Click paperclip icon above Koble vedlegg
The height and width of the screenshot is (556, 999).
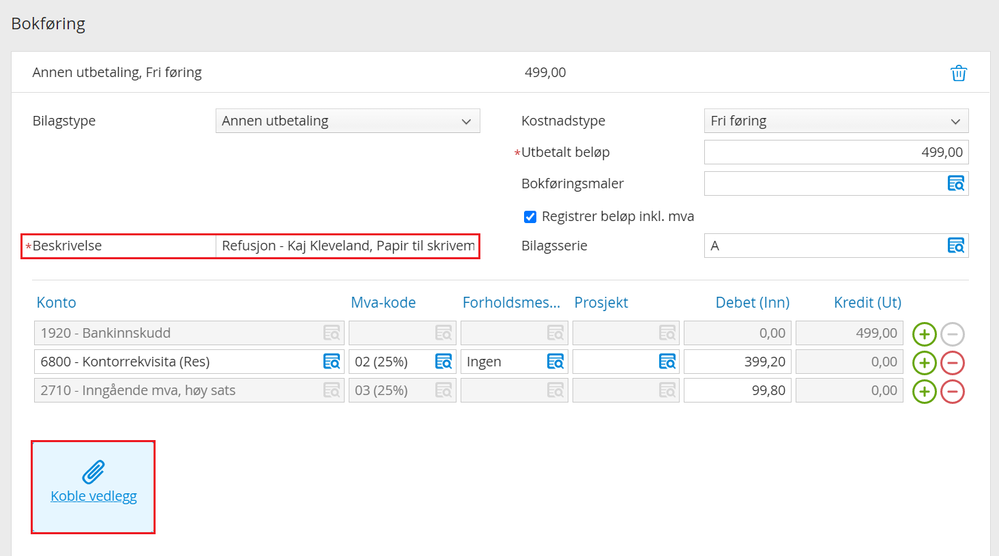(x=93, y=472)
